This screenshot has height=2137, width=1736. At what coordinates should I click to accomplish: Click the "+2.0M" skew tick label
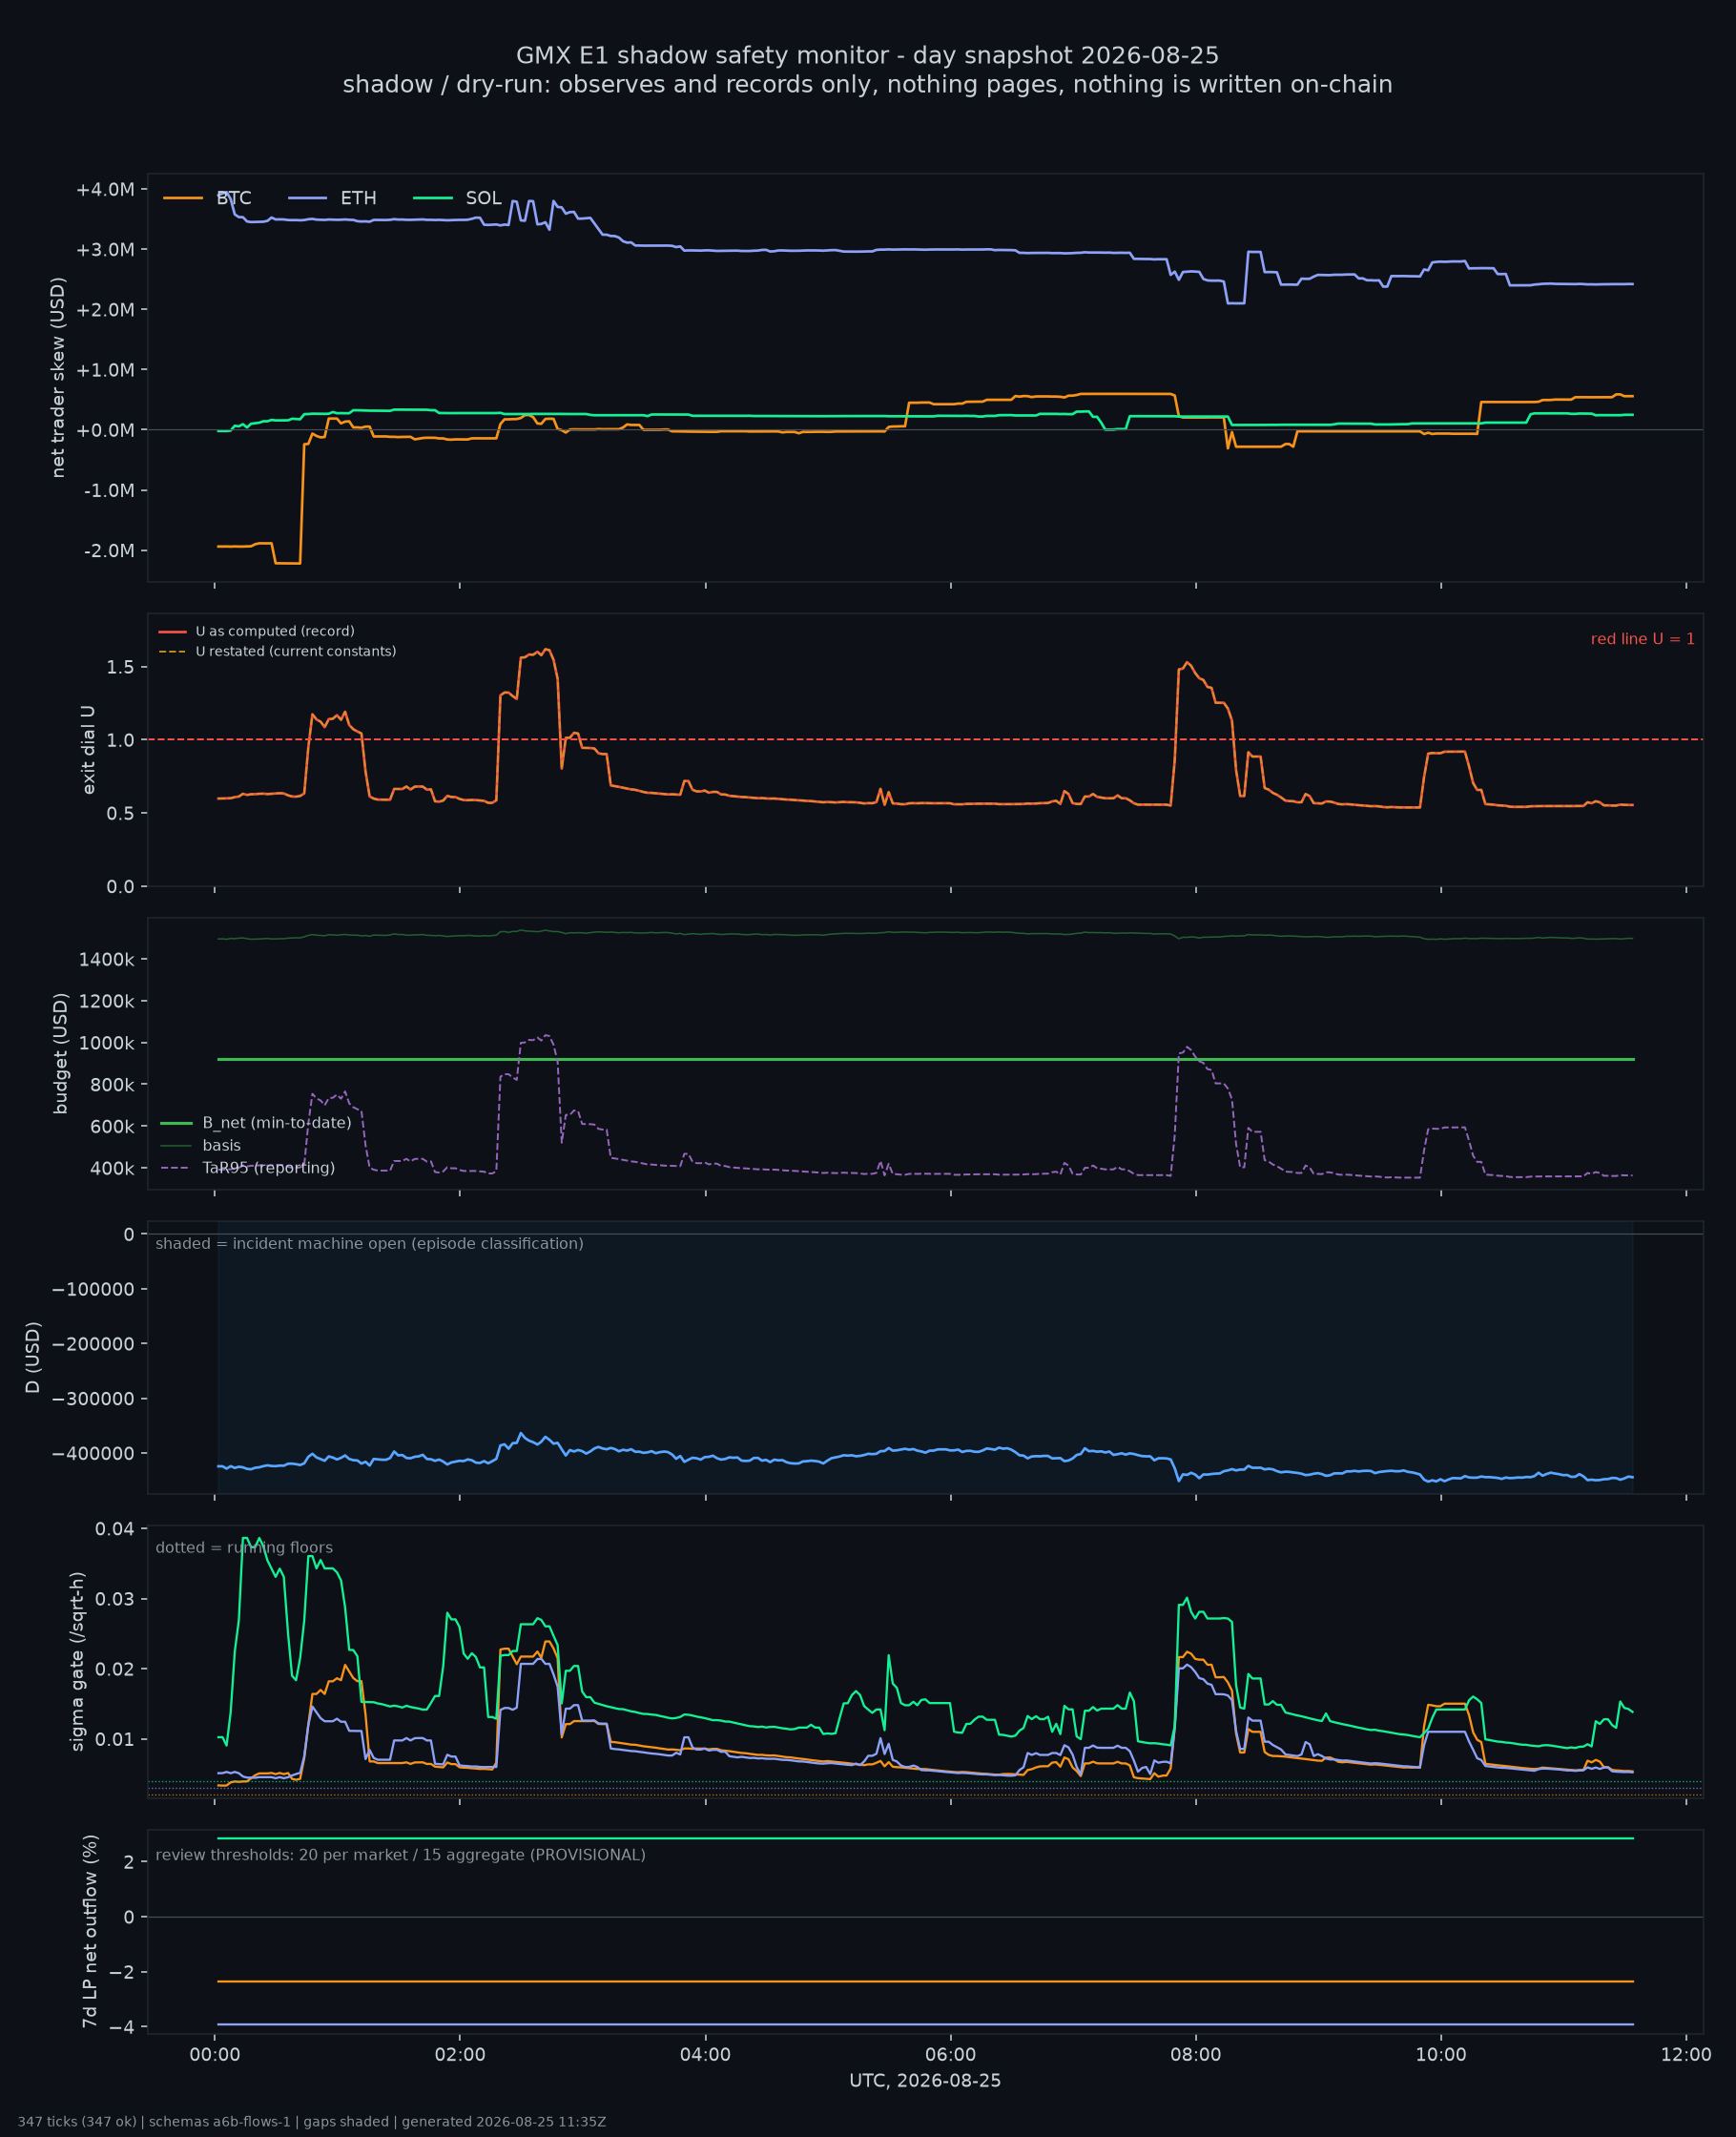tap(105, 310)
